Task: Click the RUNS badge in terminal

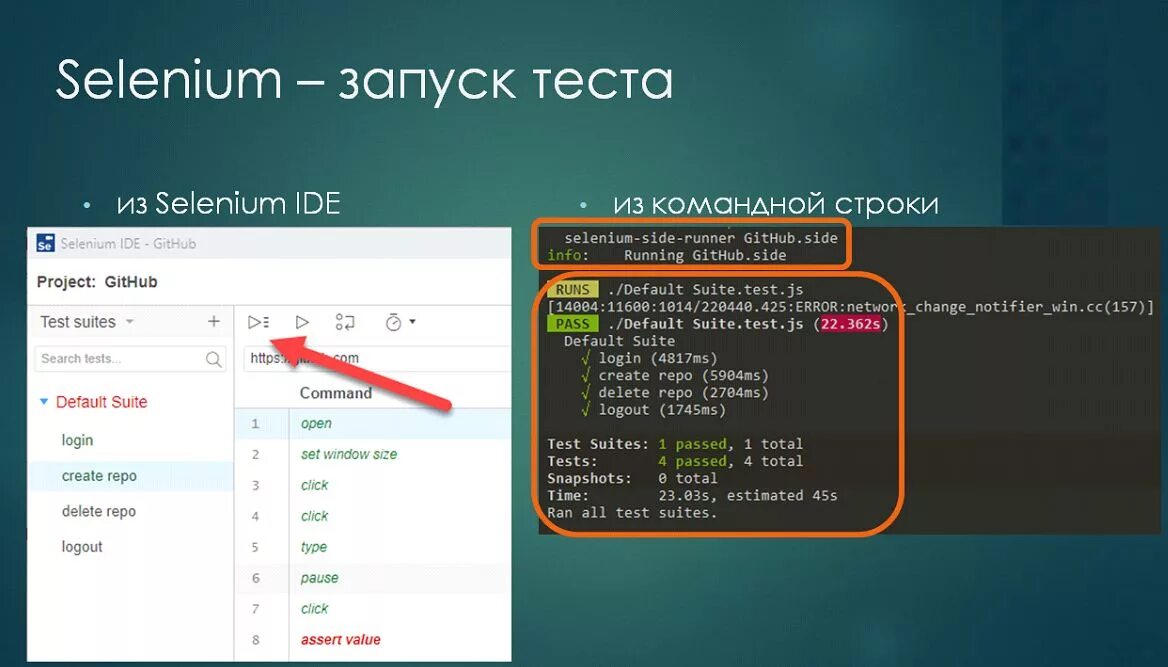Action: [x=572, y=289]
